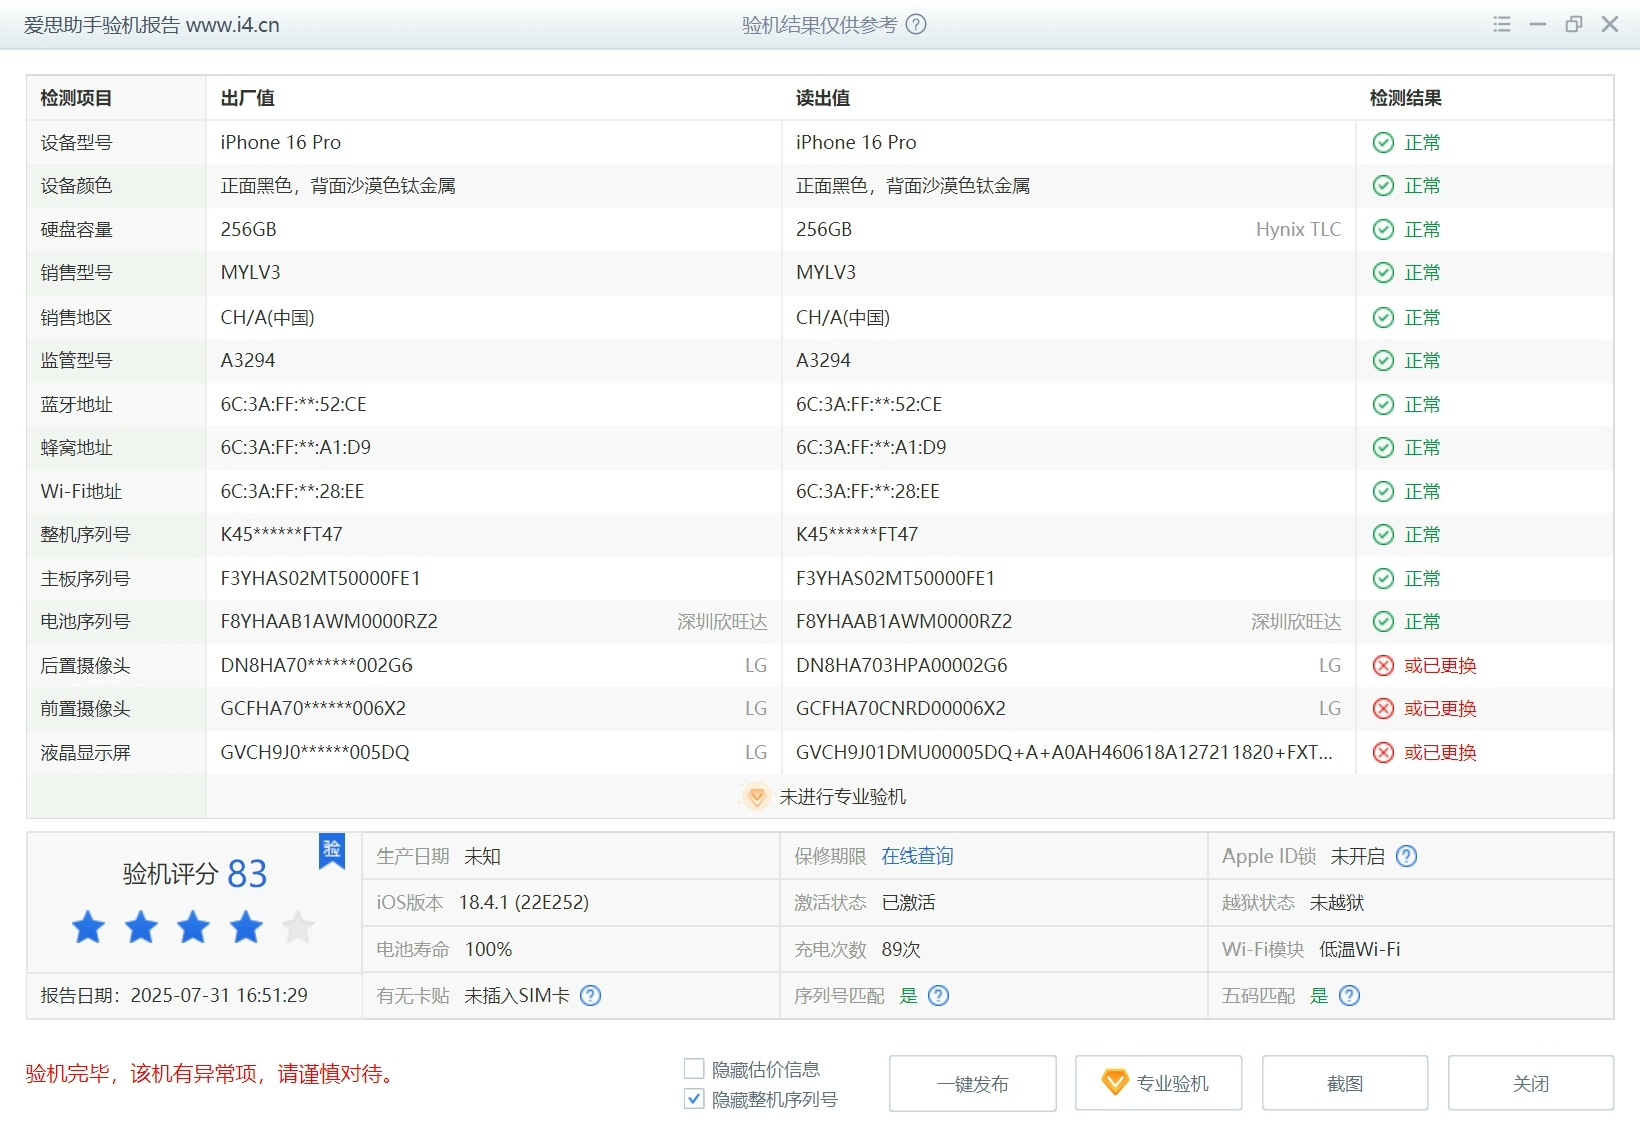Close the window with the X icon
The width and height of the screenshot is (1640, 1136).
(x=1610, y=25)
